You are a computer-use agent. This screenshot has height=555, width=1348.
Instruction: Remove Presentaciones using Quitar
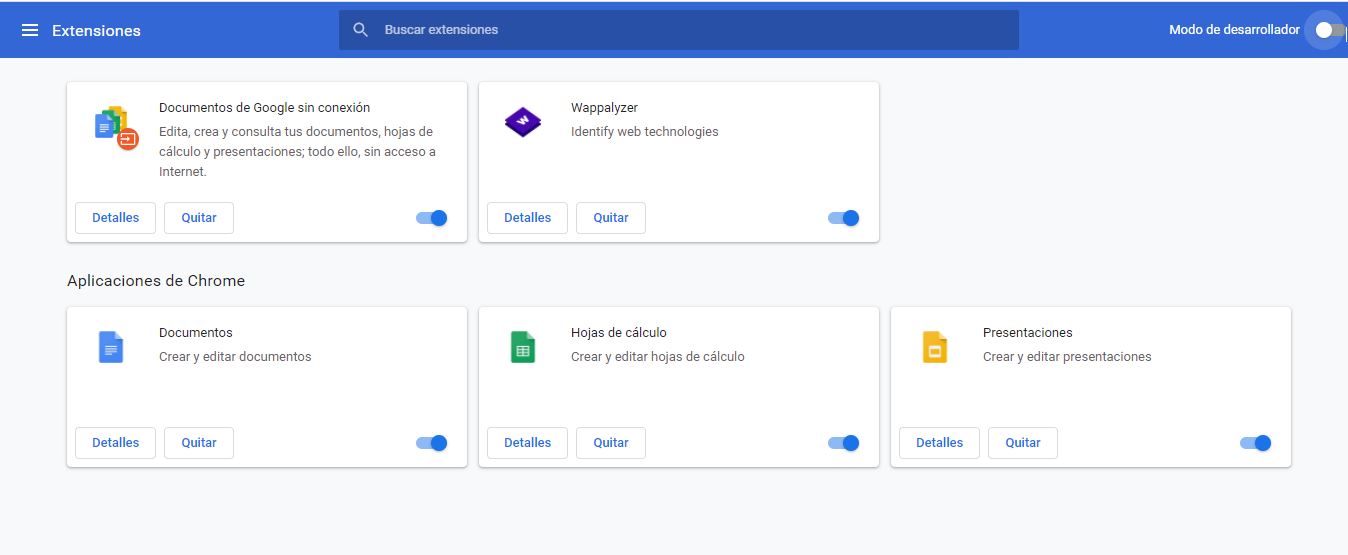[x=1023, y=443]
